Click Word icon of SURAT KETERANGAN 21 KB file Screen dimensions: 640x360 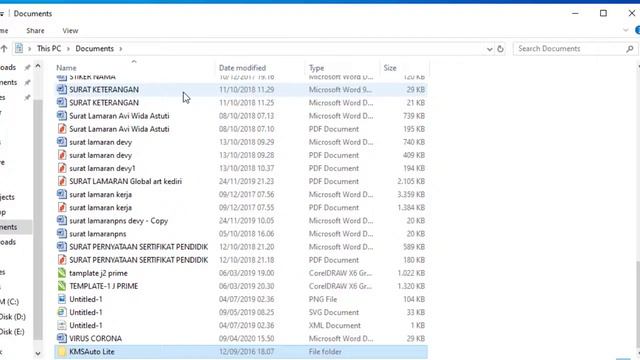[62, 102]
